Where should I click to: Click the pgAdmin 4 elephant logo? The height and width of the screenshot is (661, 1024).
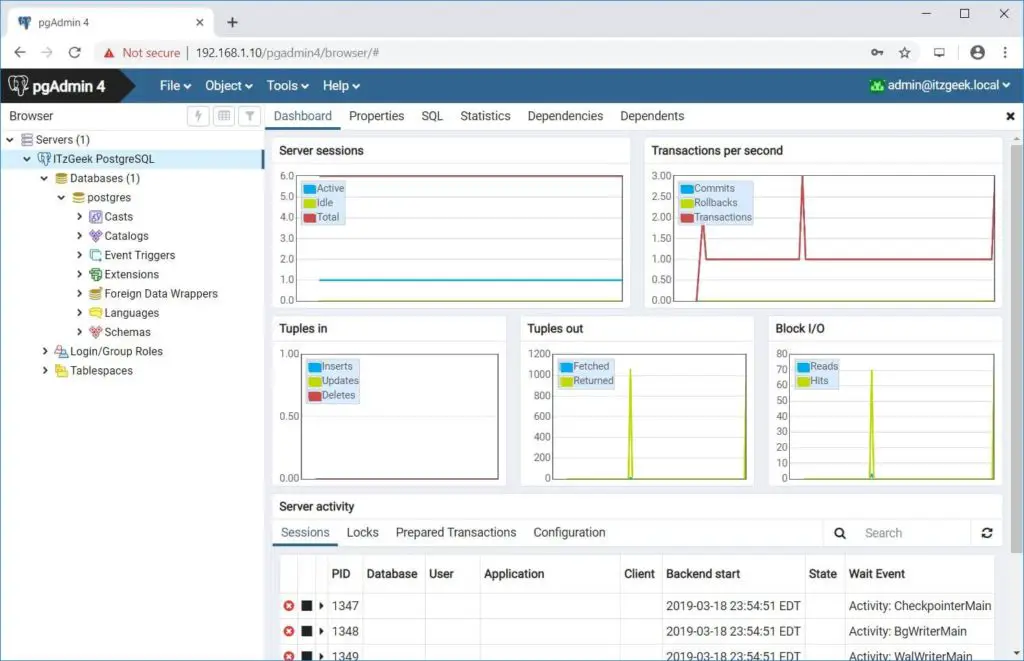18,86
